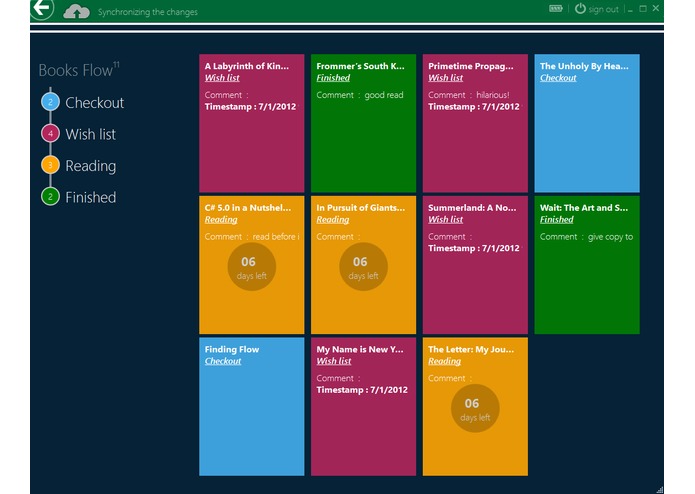Viewport: 695px width, 494px height.
Task: Click the green Finished count circle
Action: (51, 197)
